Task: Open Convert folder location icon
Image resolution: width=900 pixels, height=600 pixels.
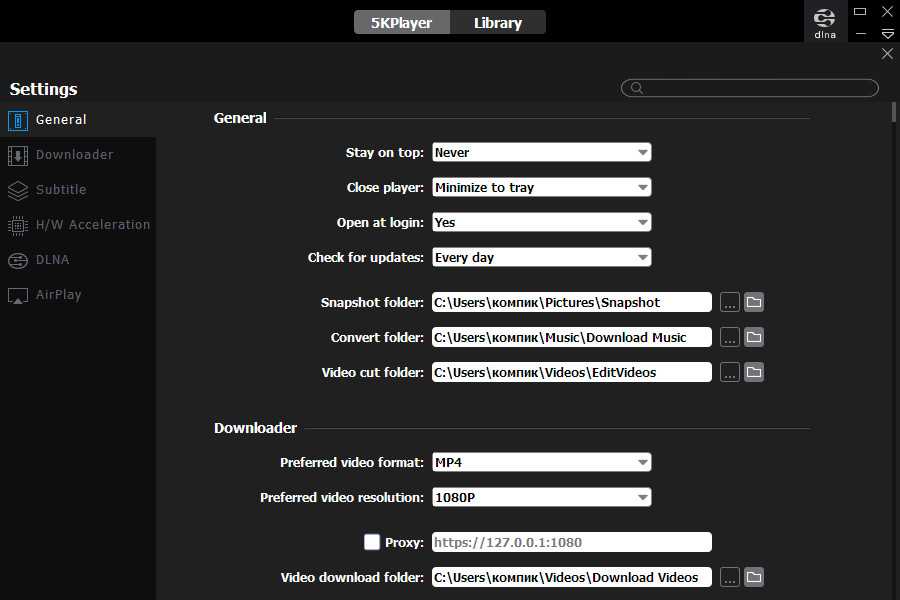Action: pos(754,337)
